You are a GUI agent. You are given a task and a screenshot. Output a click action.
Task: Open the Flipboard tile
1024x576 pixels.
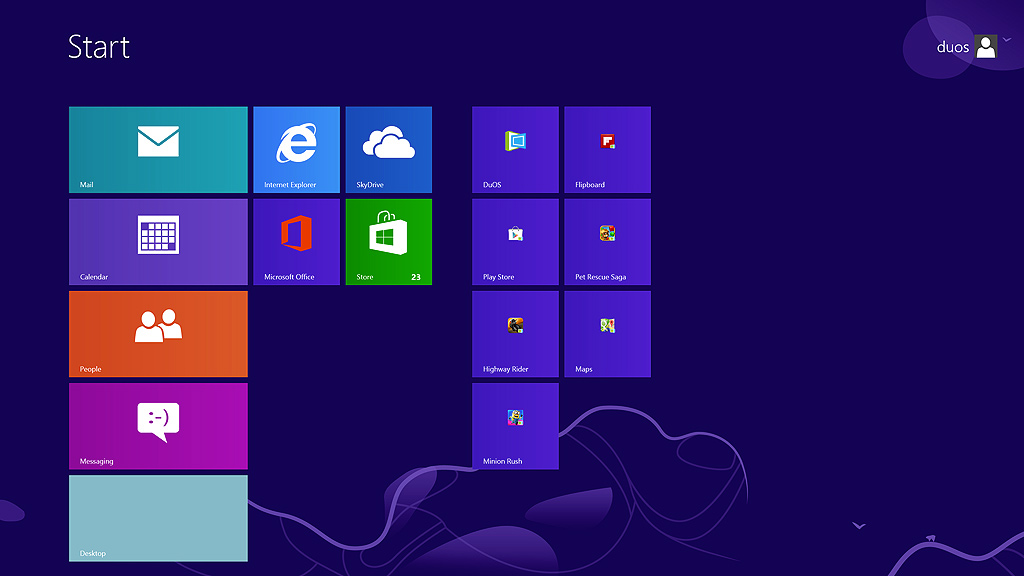[x=607, y=150]
